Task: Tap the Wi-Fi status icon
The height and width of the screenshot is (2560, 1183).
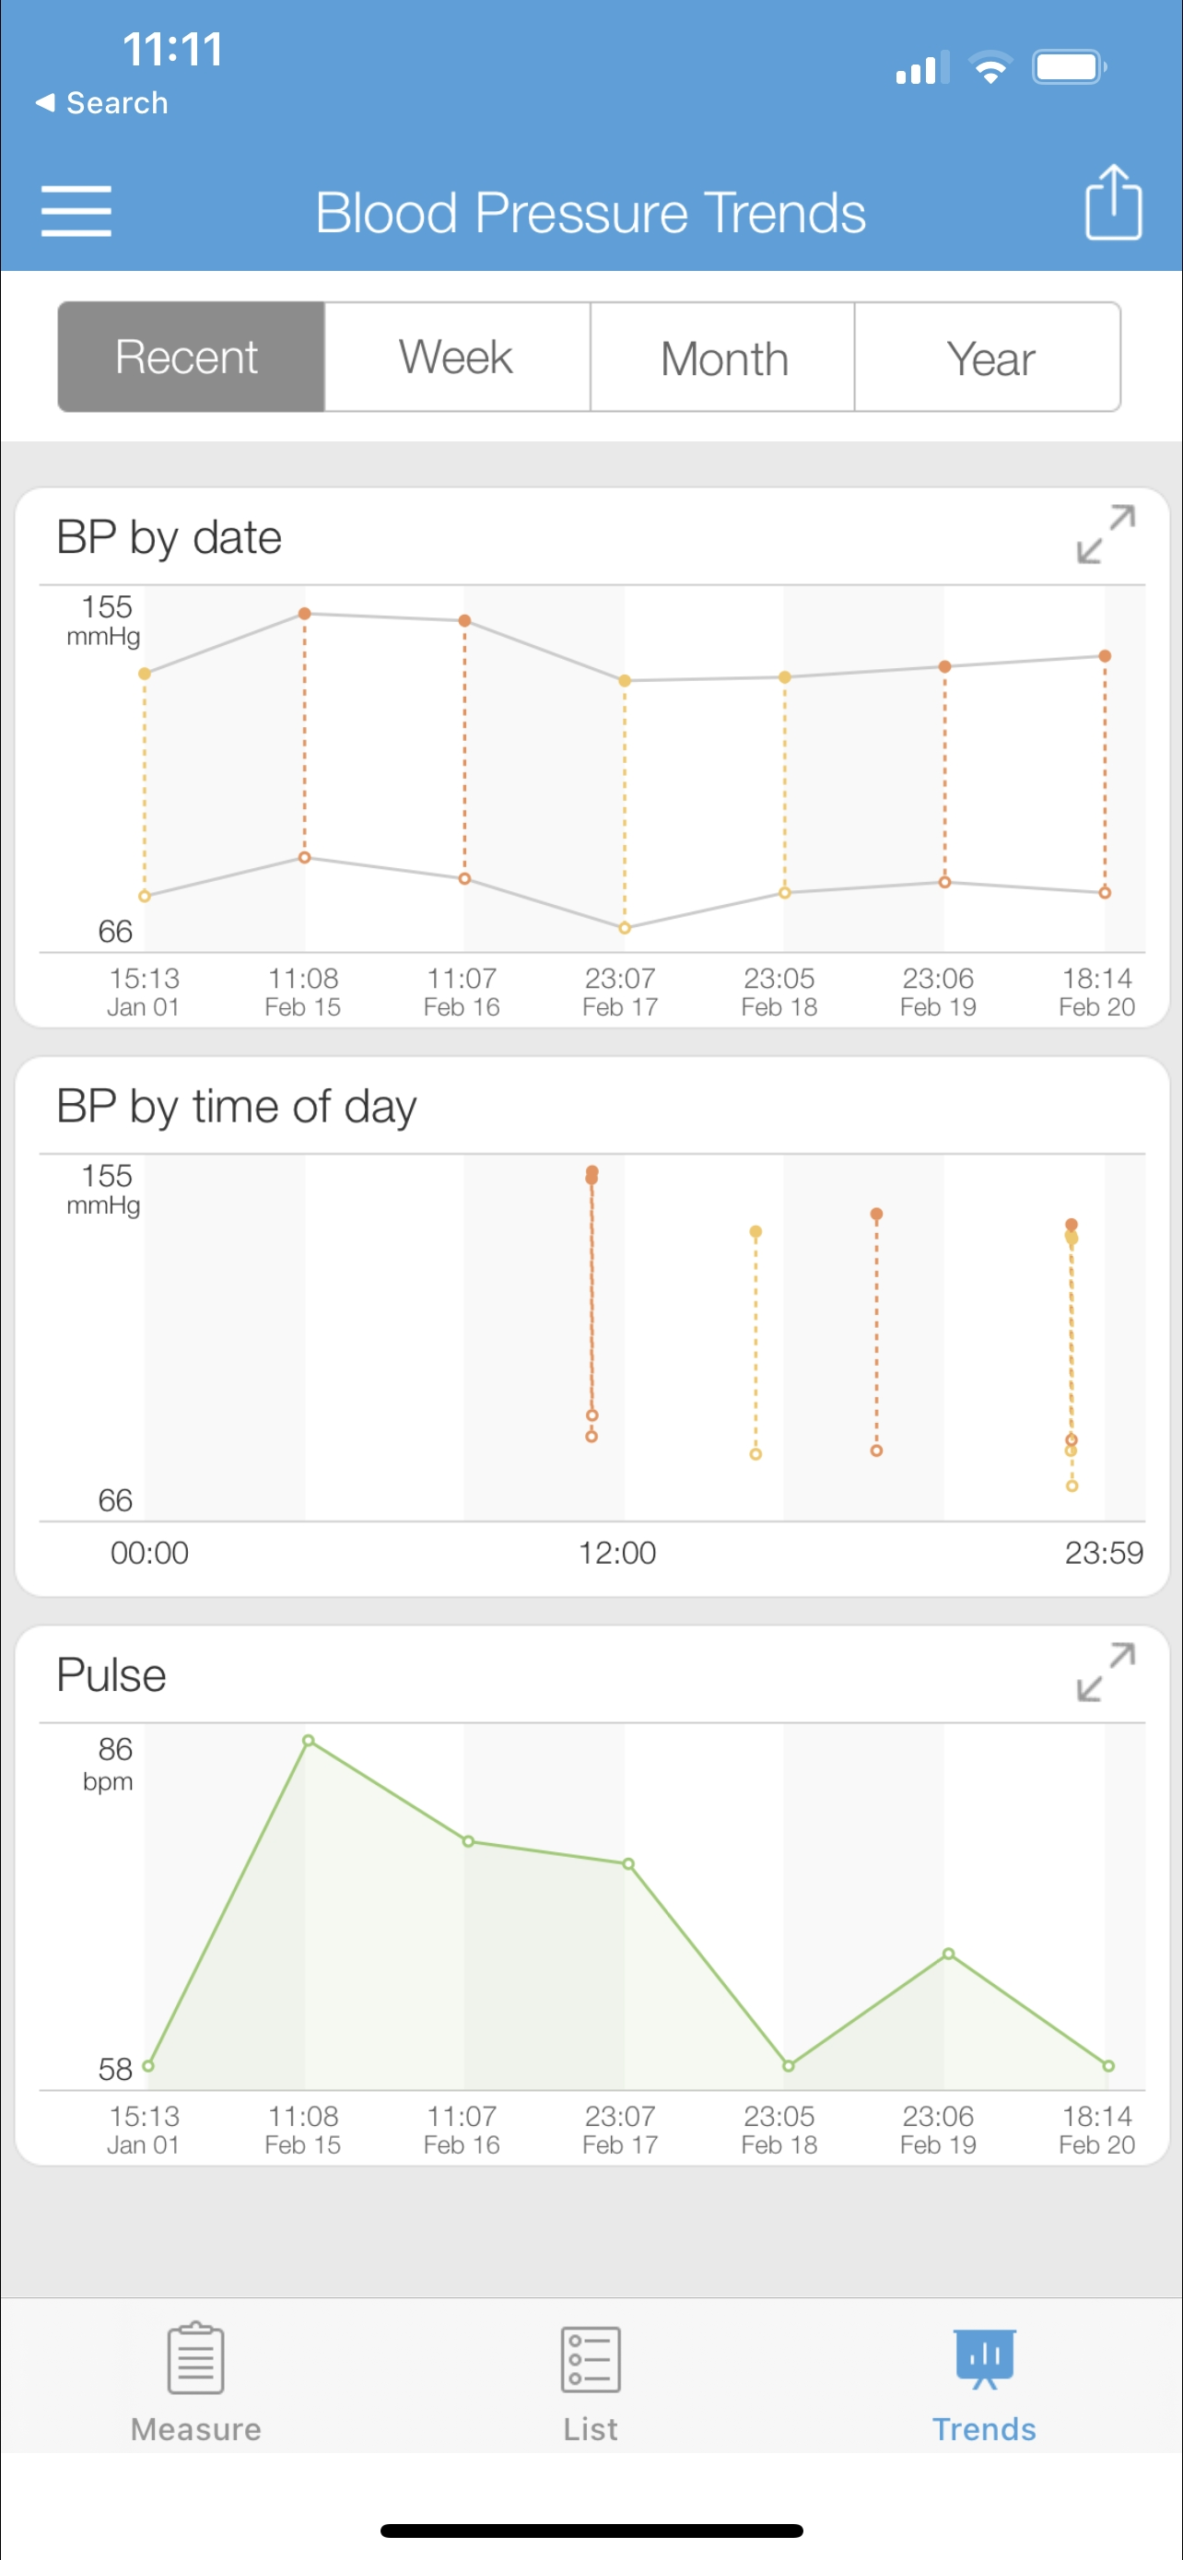Action: coord(990,68)
